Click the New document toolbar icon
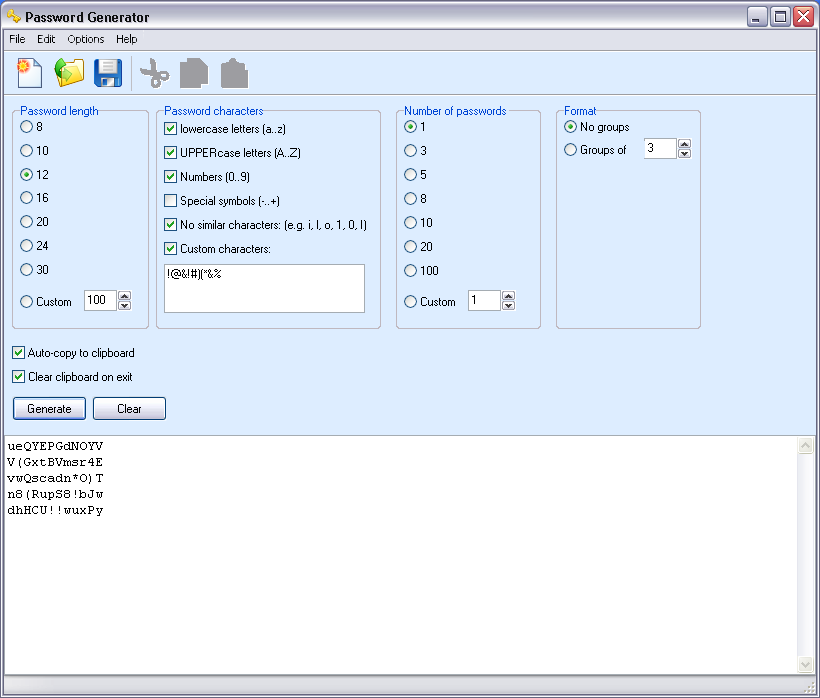Screen dimensions: 820x698 click(29, 73)
